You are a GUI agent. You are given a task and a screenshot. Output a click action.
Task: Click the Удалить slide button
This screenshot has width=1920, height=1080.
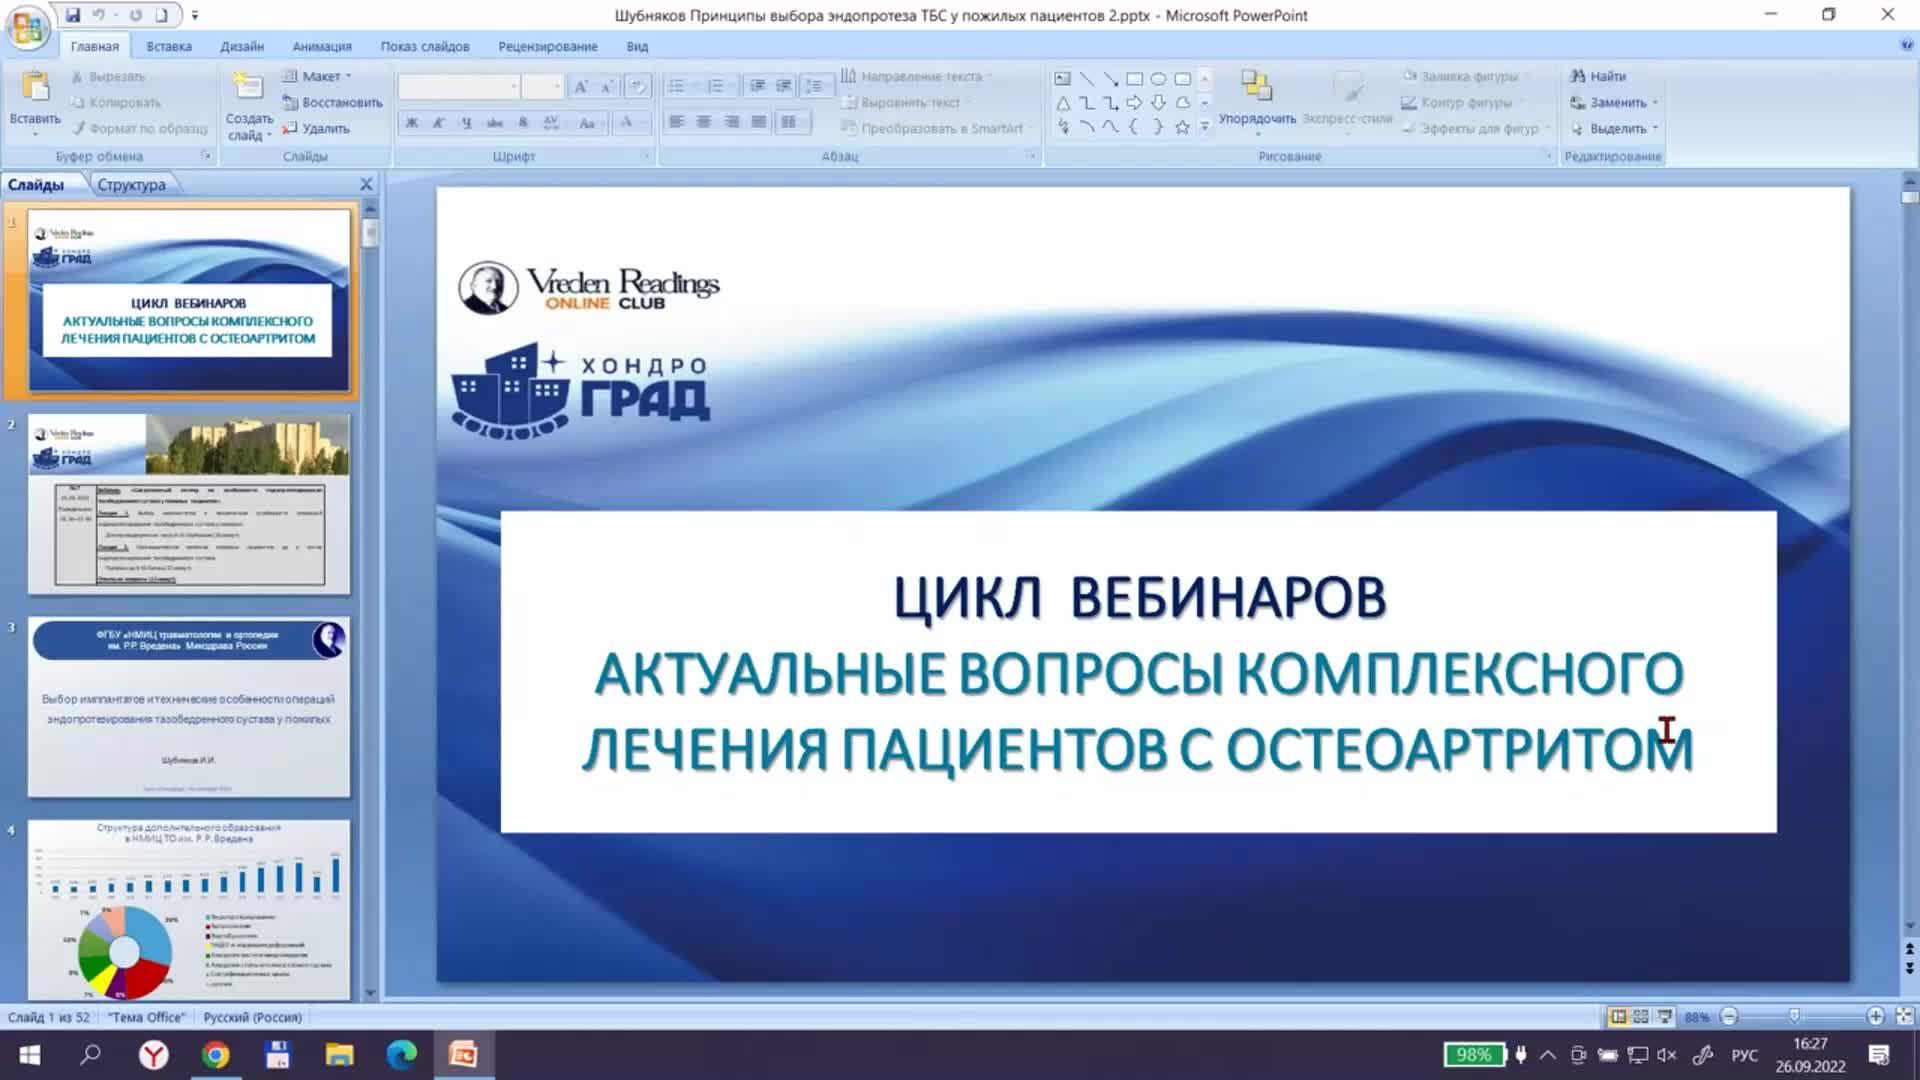[x=317, y=128]
